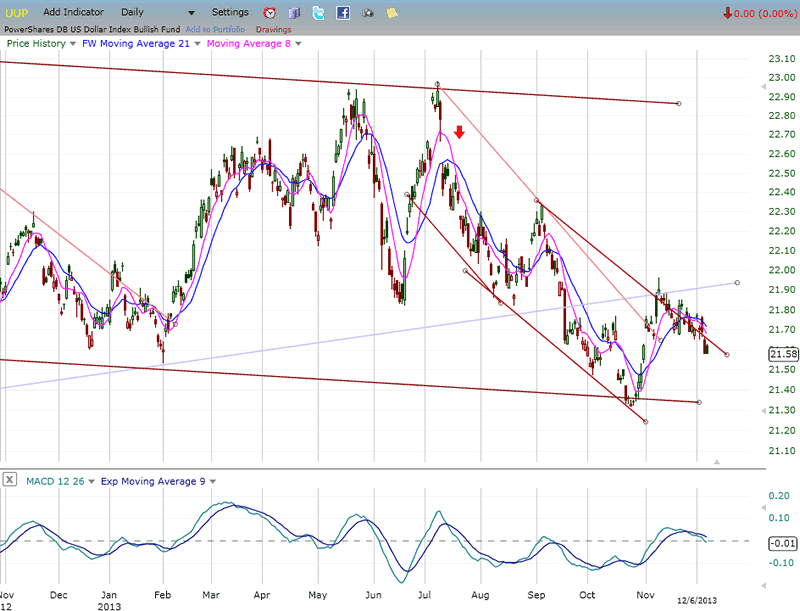This screenshot has height=611, width=800.
Task: Open the Exp Moving Average 9 dropdown
Action: click(211, 481)
